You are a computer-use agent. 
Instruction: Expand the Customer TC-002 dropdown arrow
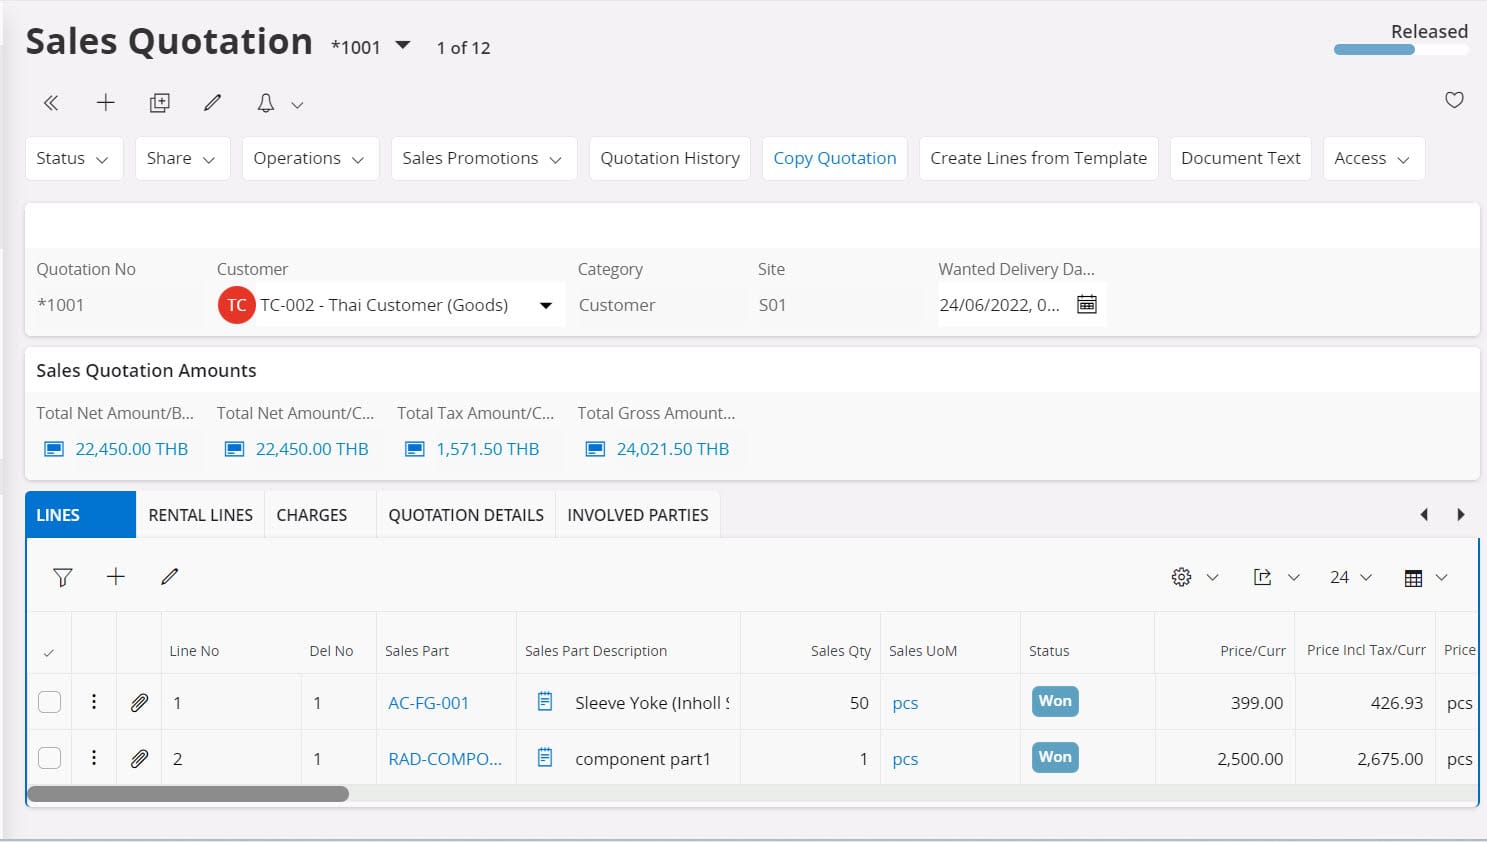pos(545,305)
